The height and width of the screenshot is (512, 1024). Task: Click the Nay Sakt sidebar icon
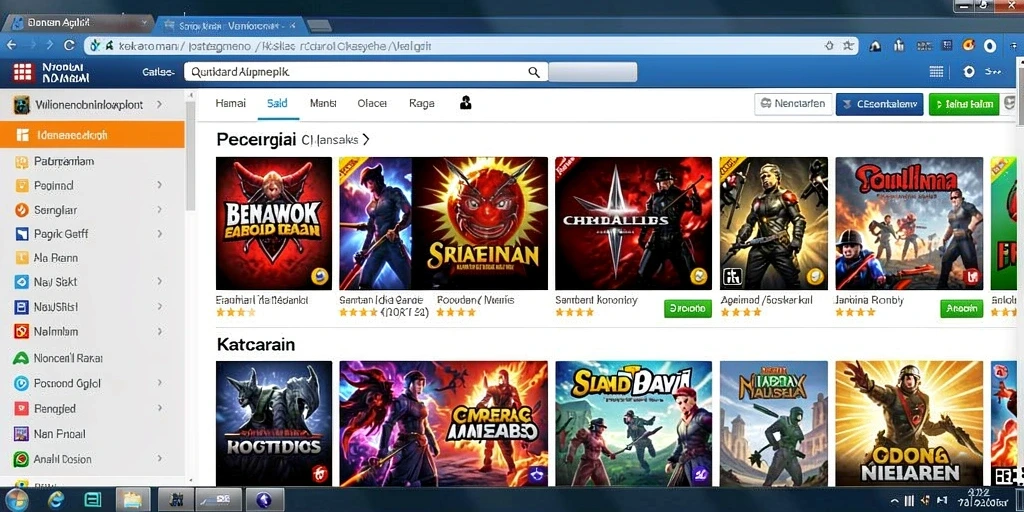[22, 282]
